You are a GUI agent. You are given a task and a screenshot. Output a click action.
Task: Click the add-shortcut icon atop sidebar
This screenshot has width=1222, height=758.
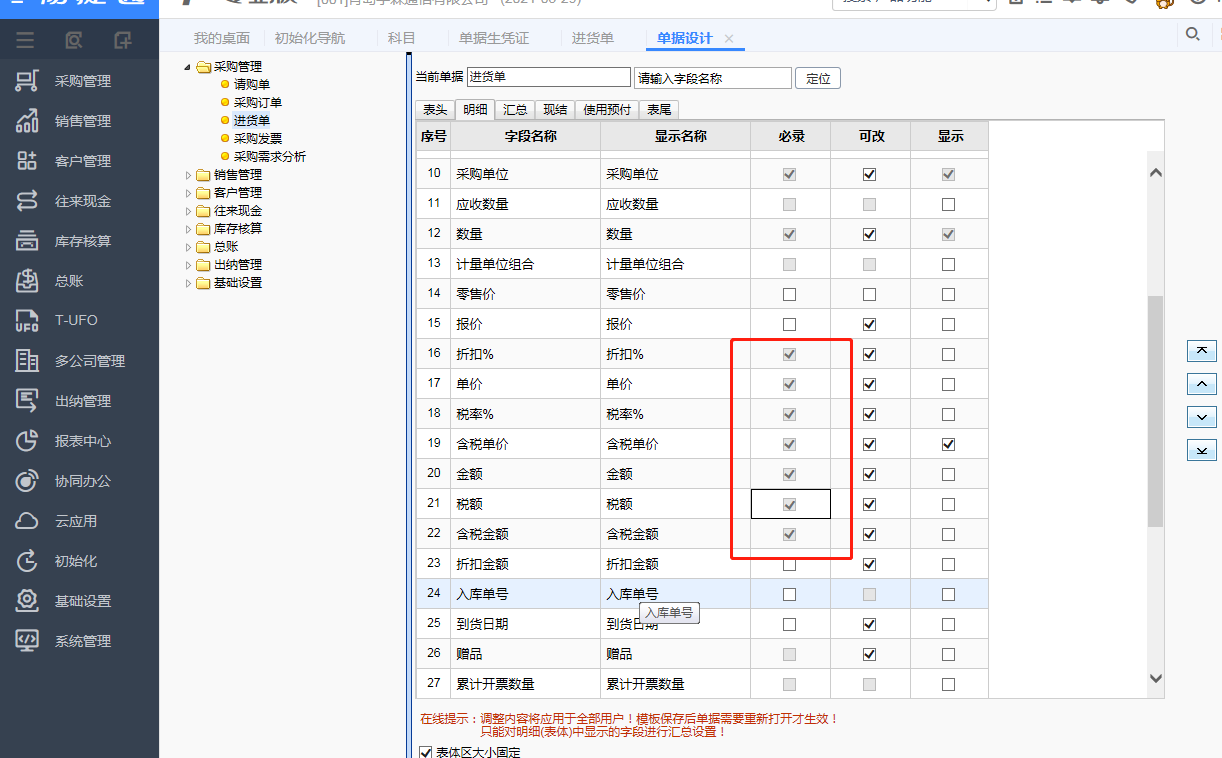[122, 40]
